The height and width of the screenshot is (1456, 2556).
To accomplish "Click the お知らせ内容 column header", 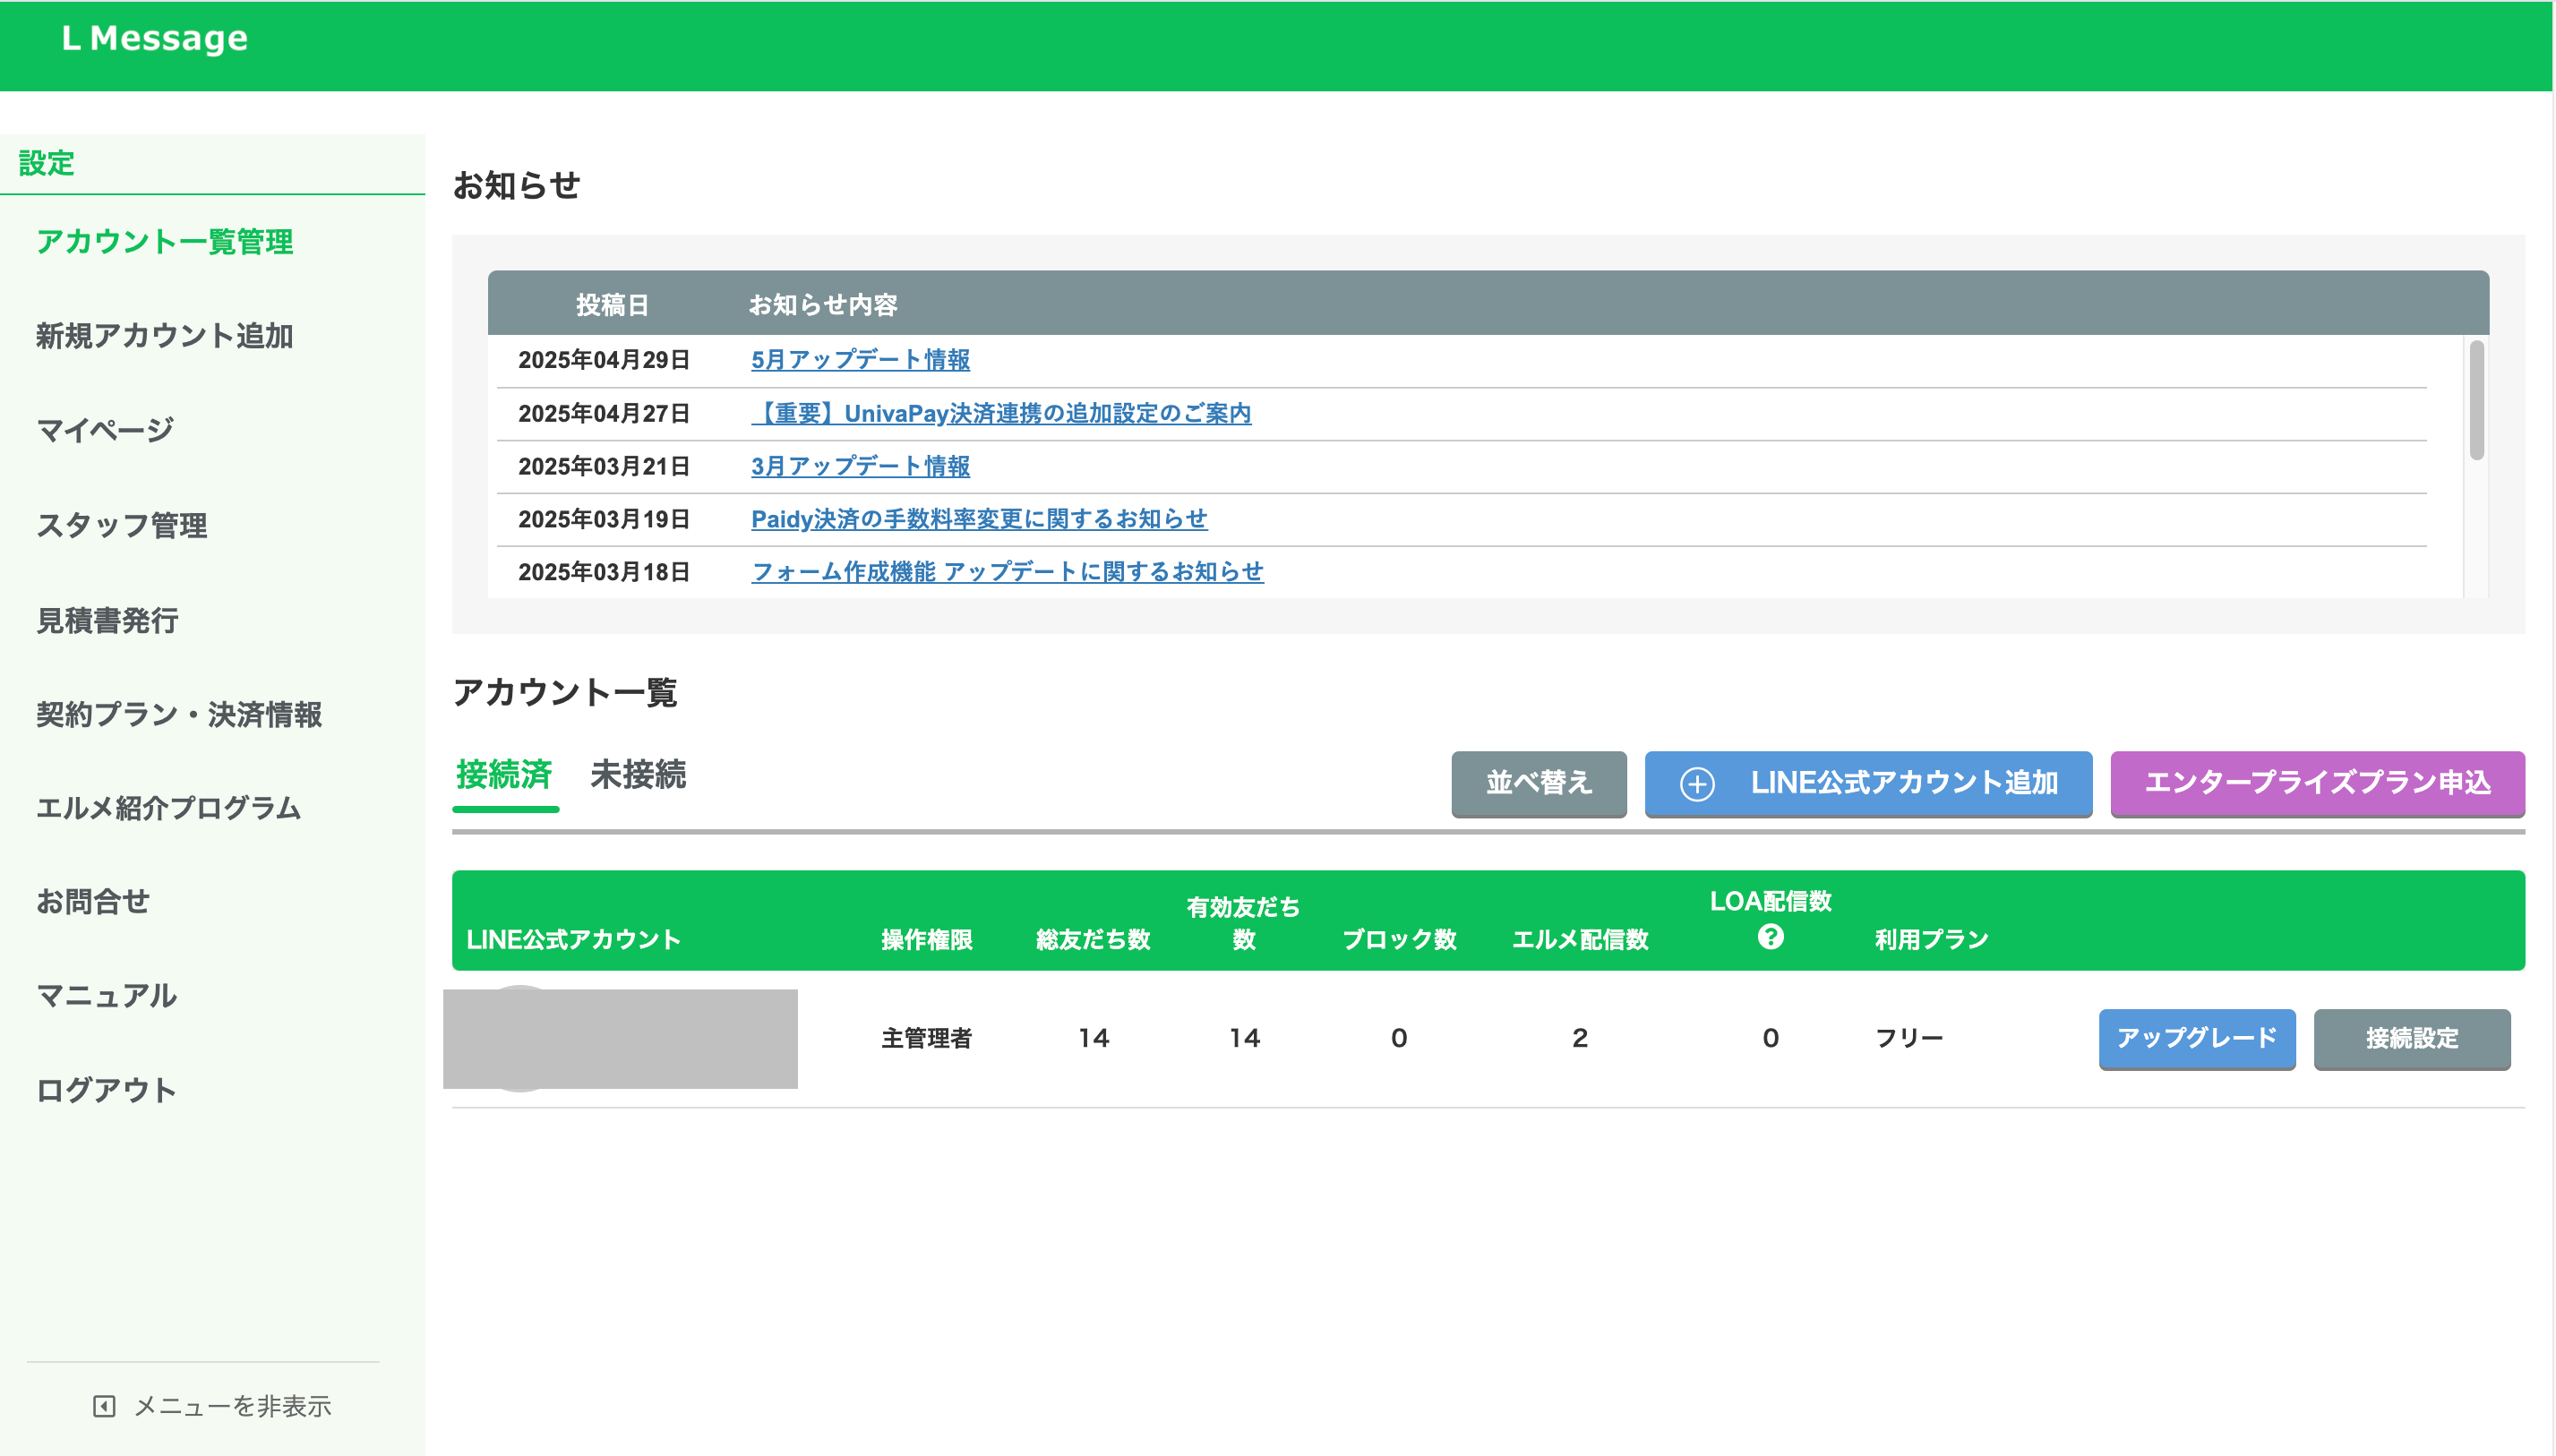I will pos(823,305).
